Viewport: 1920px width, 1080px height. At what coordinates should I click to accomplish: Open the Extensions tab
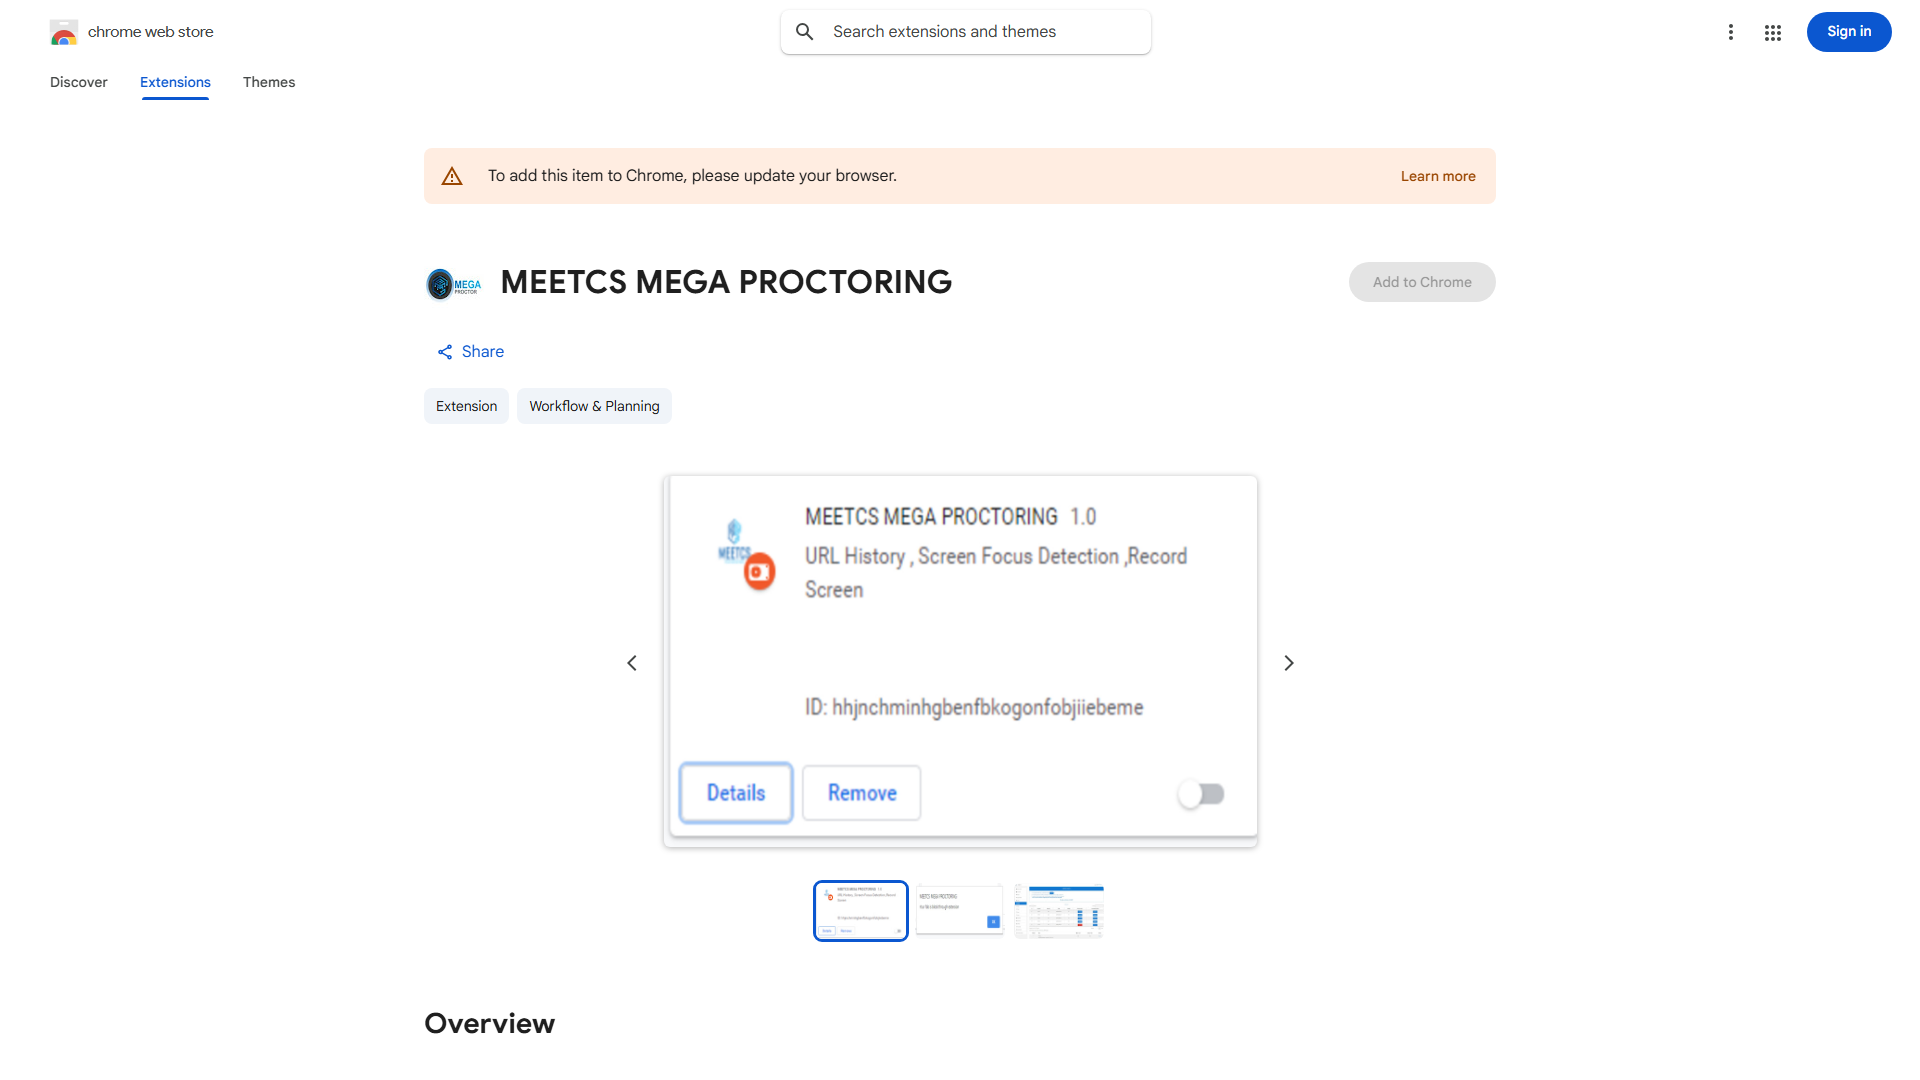pyautogui.click(x=175, y=82)
